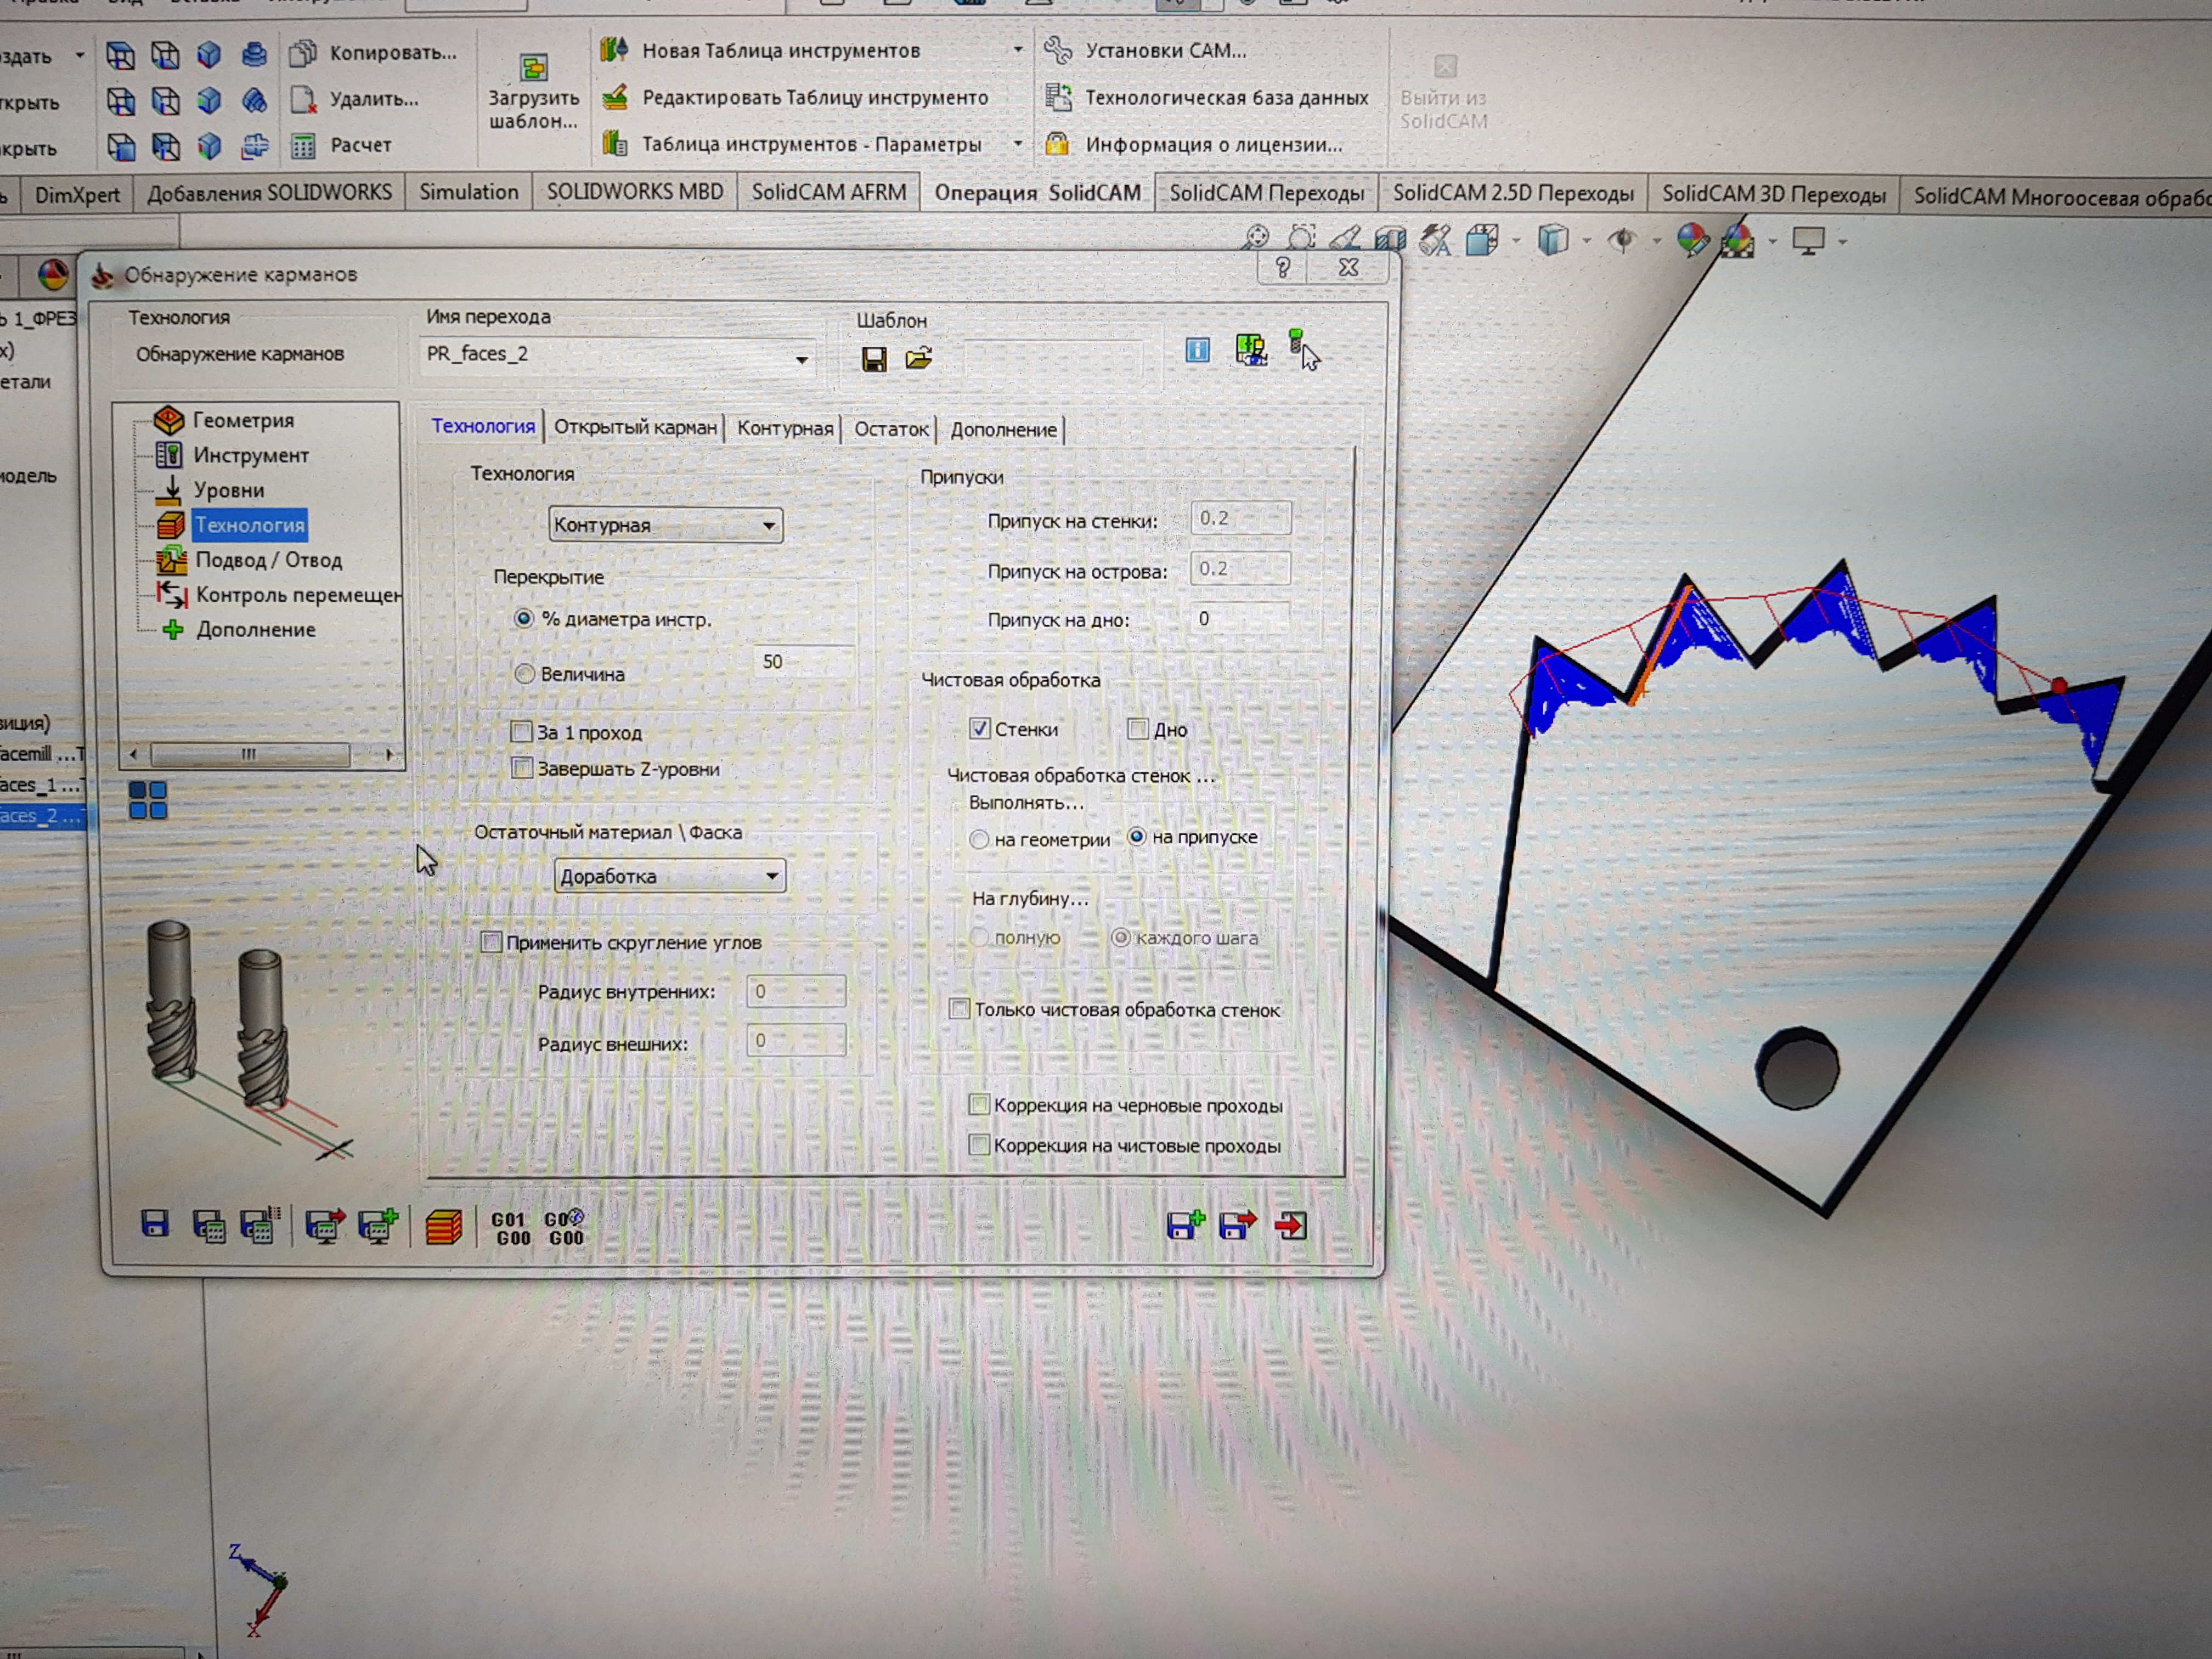The height and width of the screenshot is (1659, 2212).
Task: Open the load template folder icon
Action: 919,358
